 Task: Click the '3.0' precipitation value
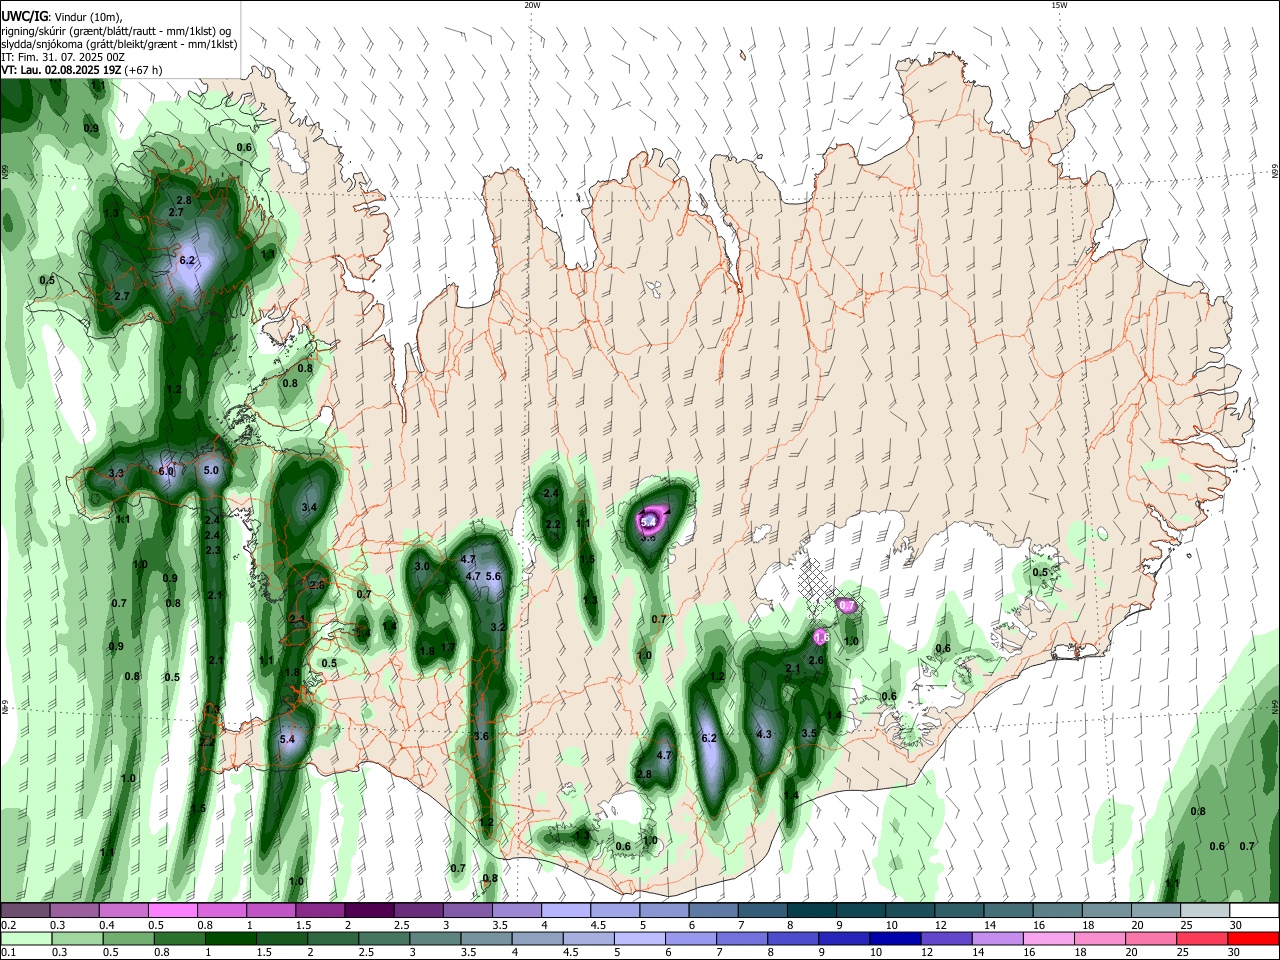pyautogui.click(x=422, y=567)
